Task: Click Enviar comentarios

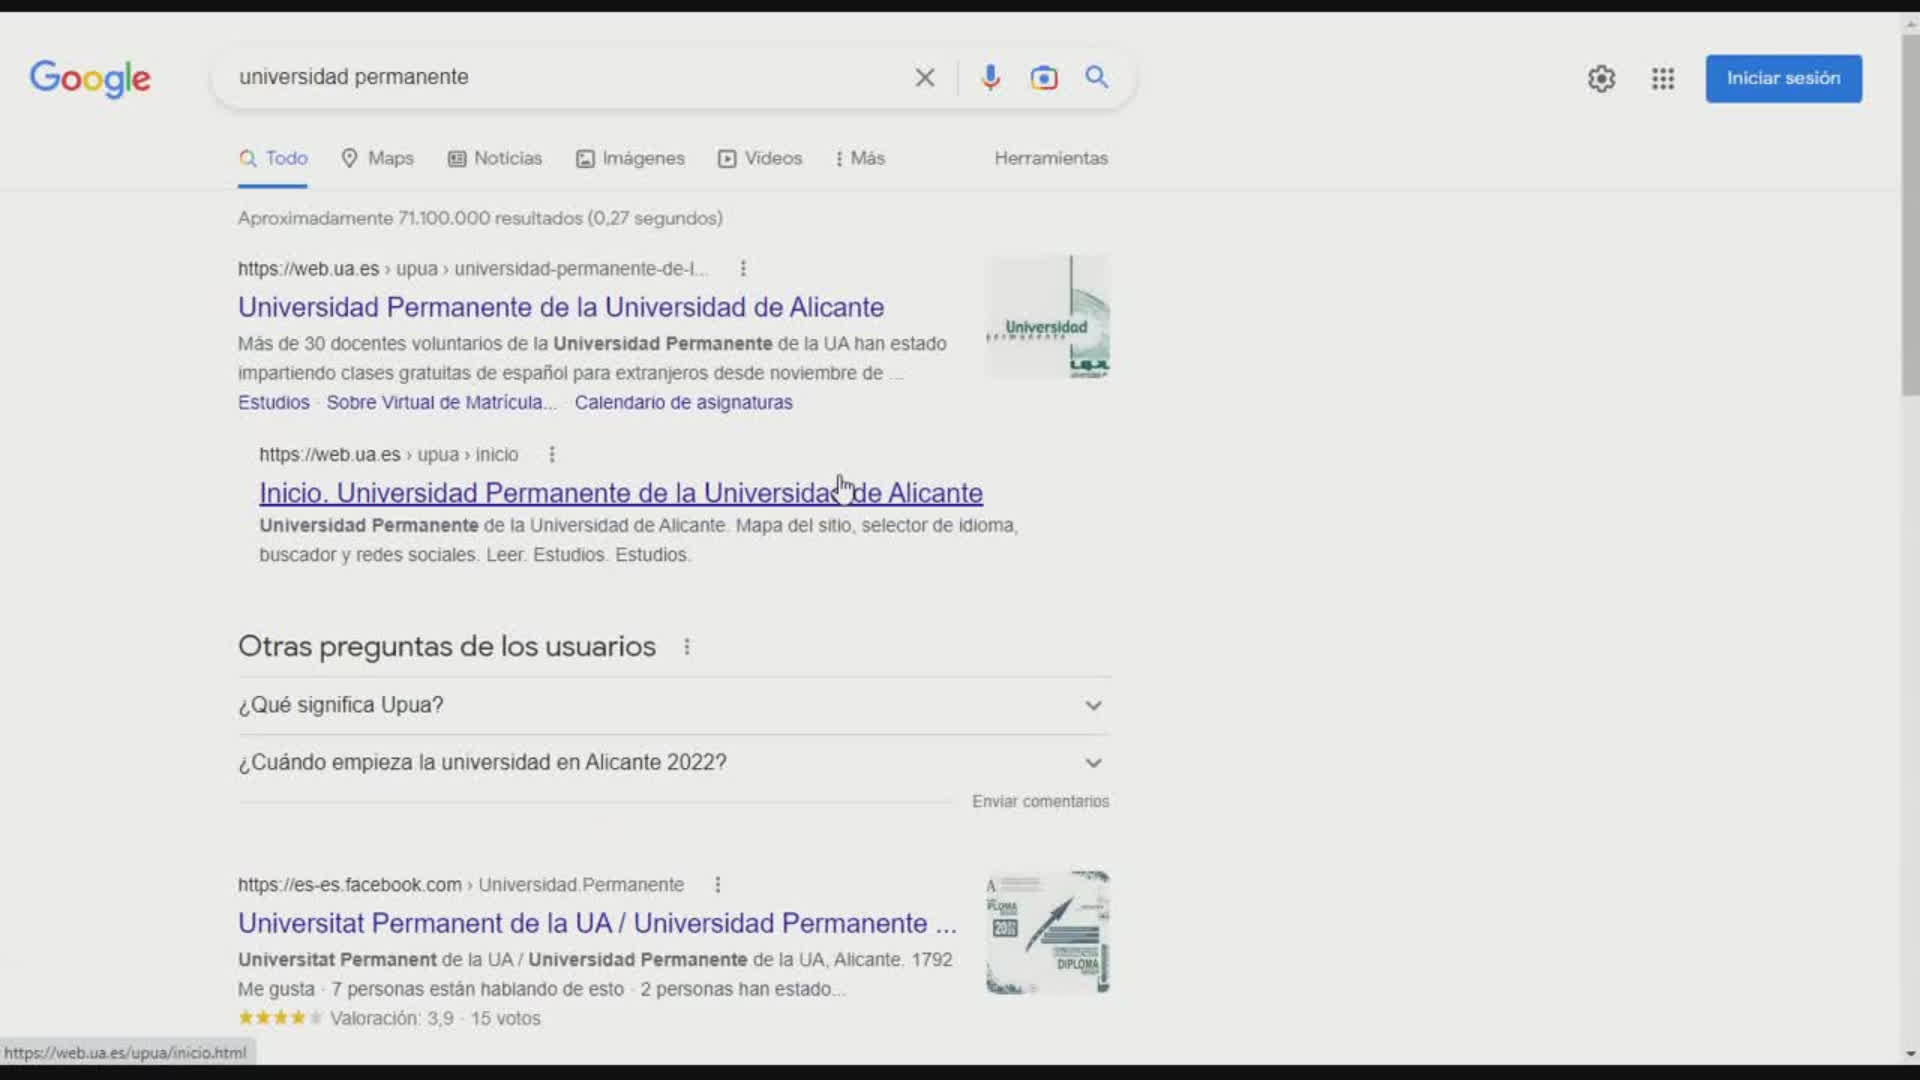Action: [1040, 801]
